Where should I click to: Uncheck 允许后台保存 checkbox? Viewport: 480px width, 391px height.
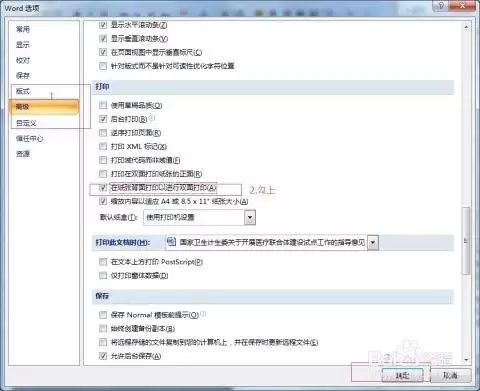(103, 356)
